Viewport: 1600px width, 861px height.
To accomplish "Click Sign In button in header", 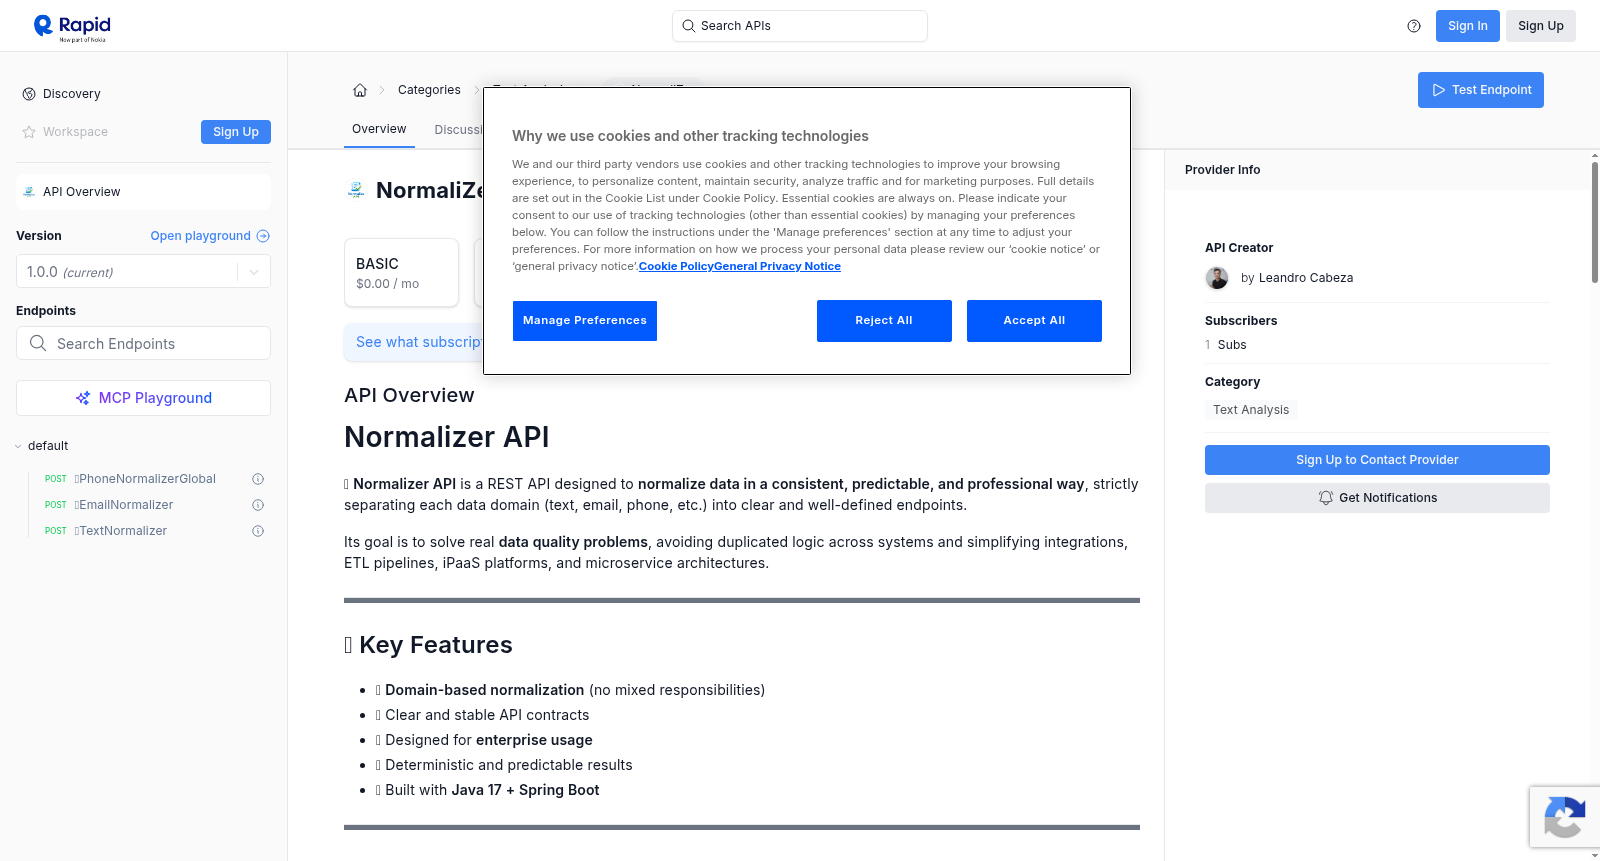I will (x=1467, y=26).
